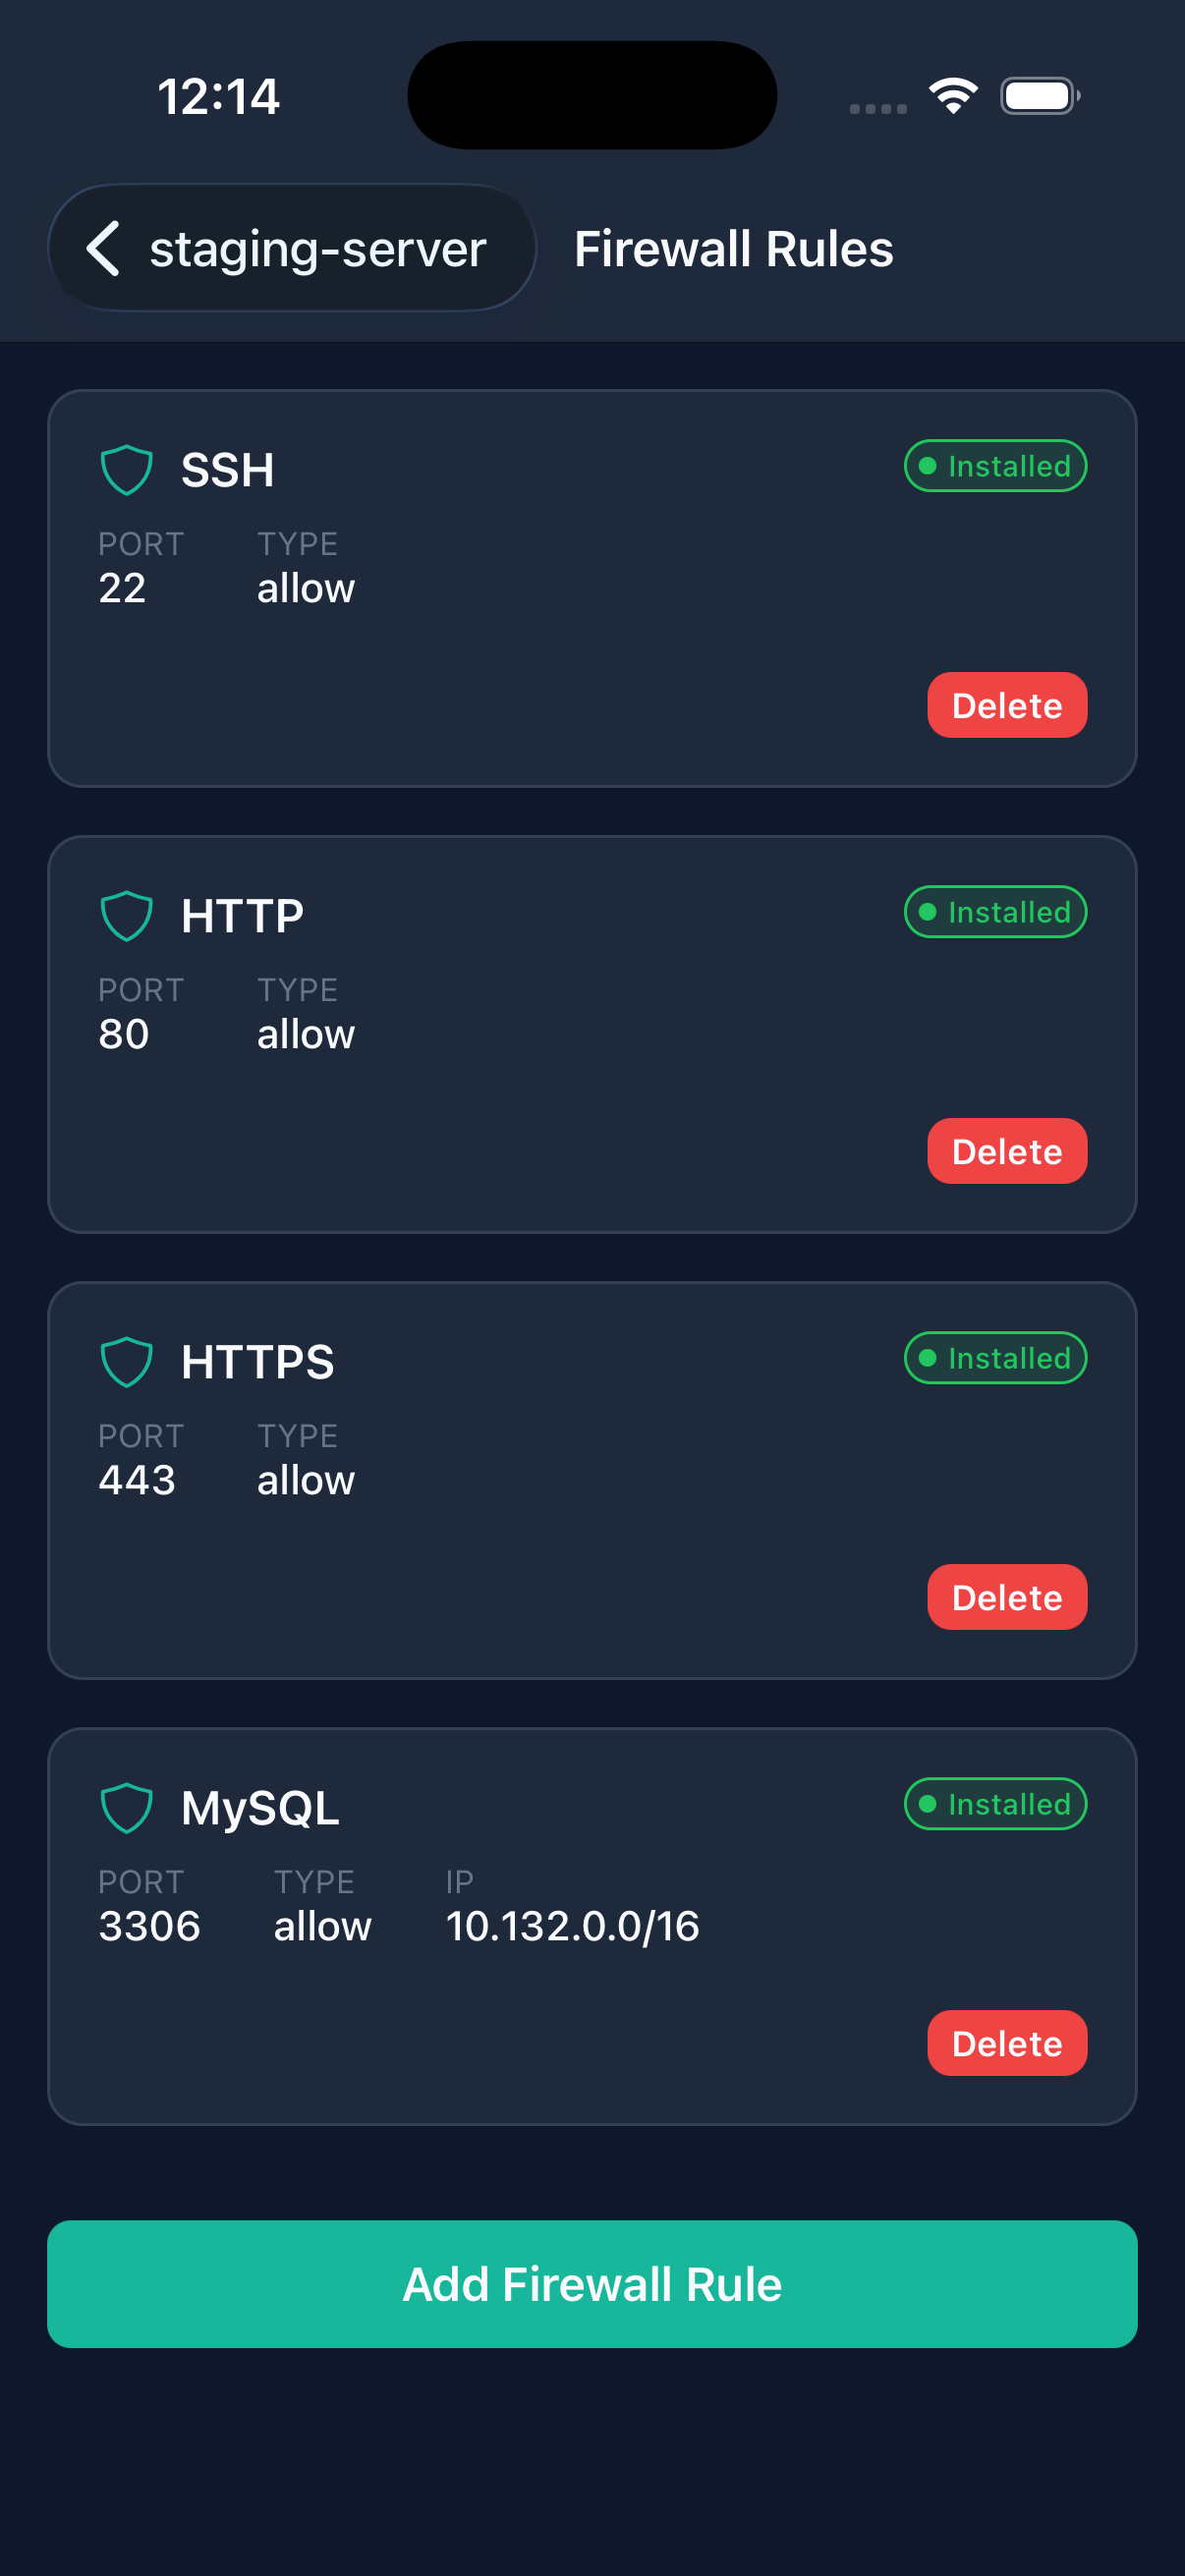Image resolution: width=1185 pixels, height=2576 pixels.
Task: Click the green status dot on MySQL badge
Action: tap(929, 1803)
